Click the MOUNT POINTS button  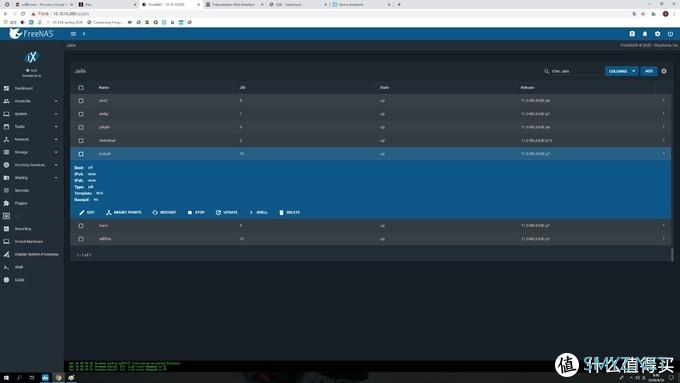coord(124,213)
